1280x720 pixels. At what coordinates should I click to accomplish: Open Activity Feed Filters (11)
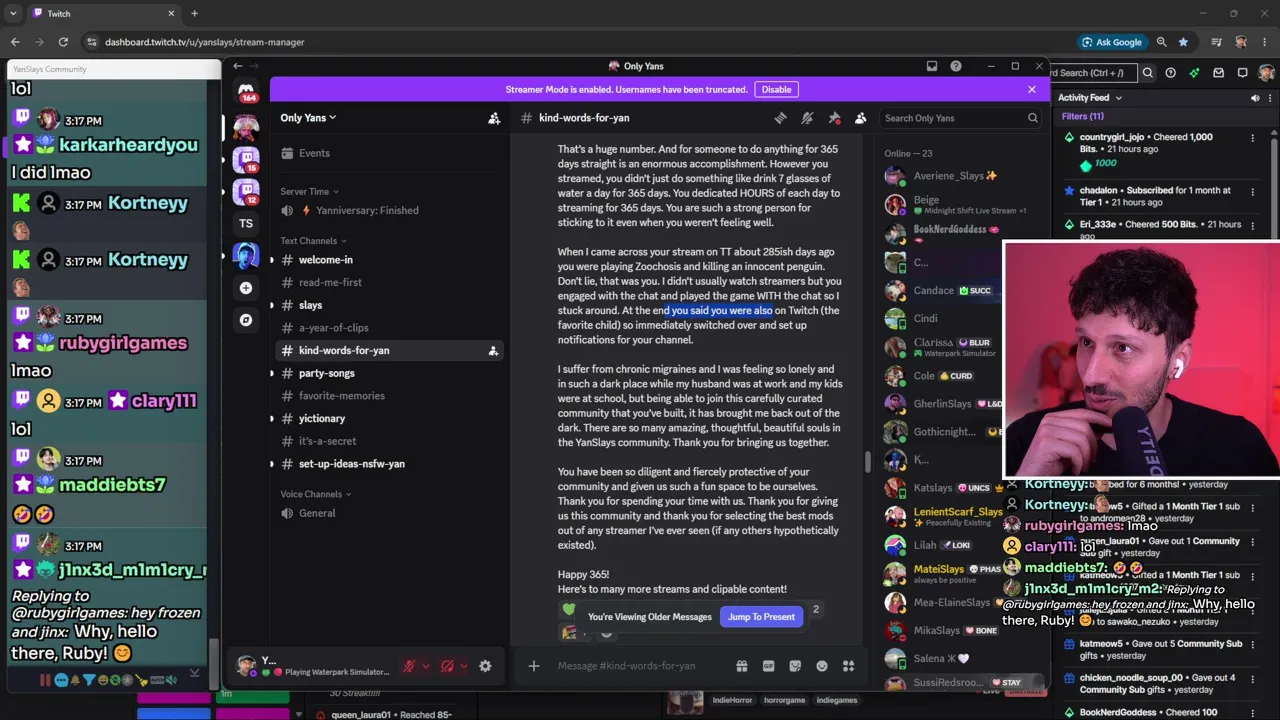(1083, 117)
